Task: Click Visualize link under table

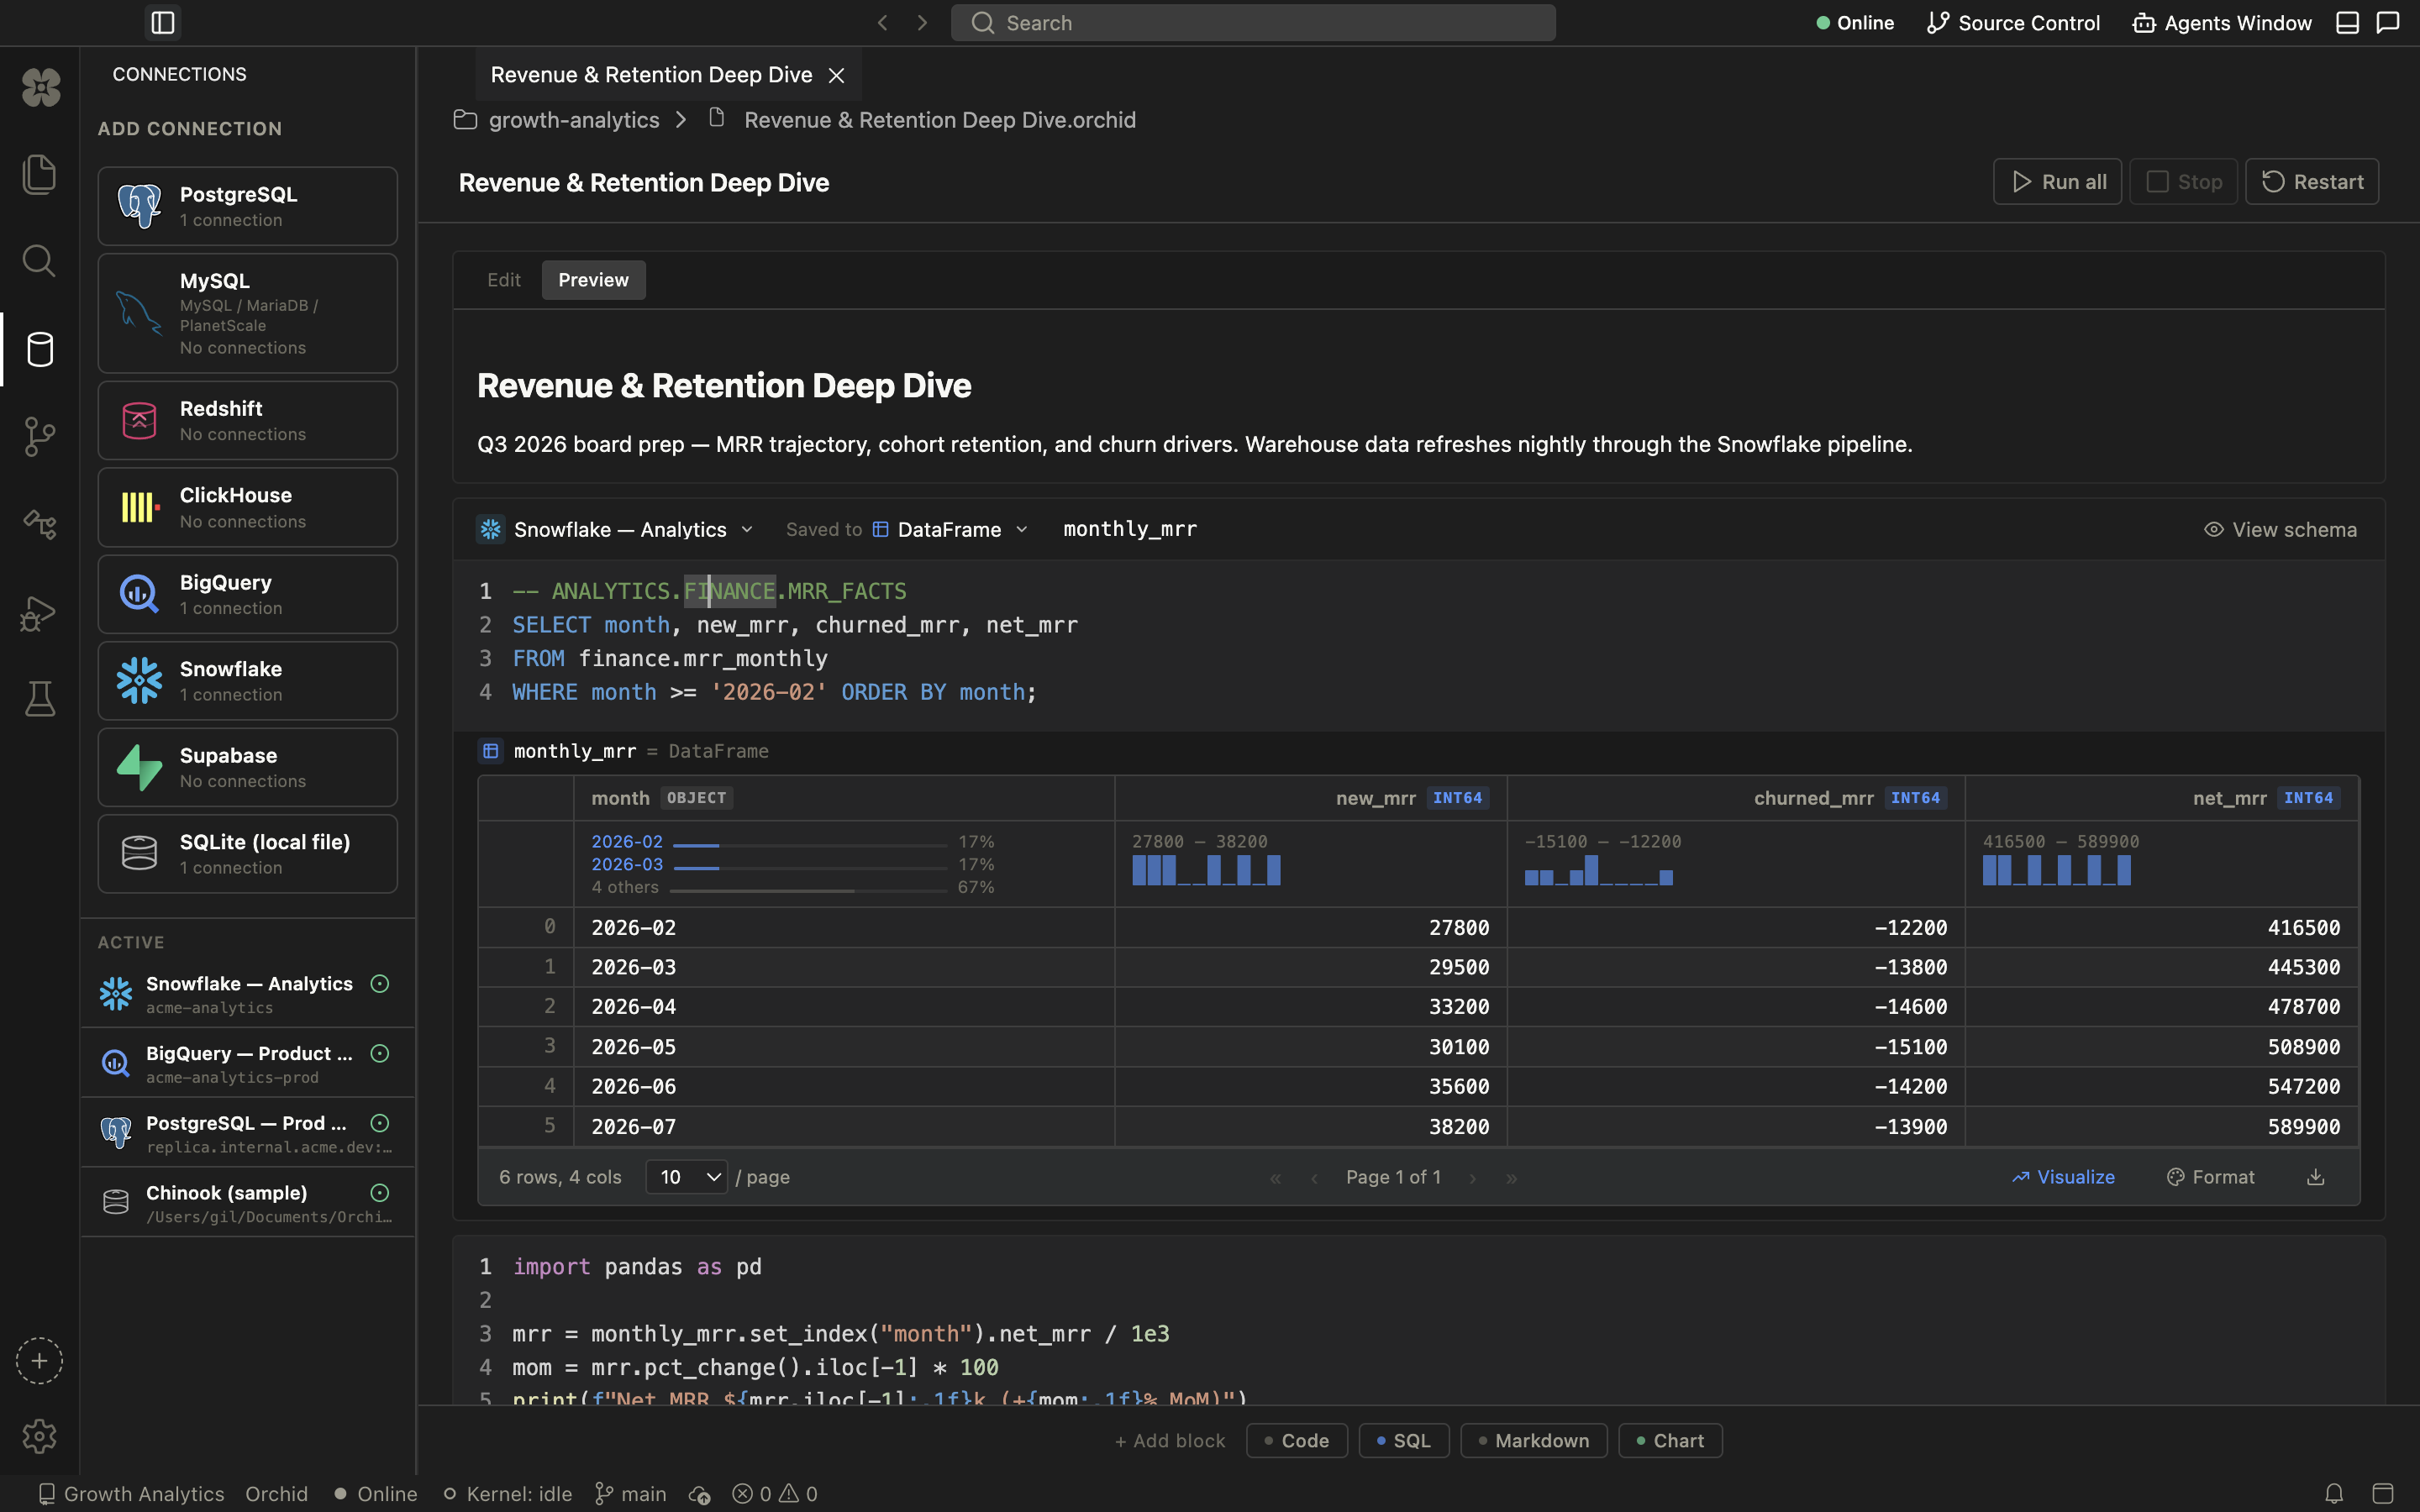Action: click(2063, 1177)
